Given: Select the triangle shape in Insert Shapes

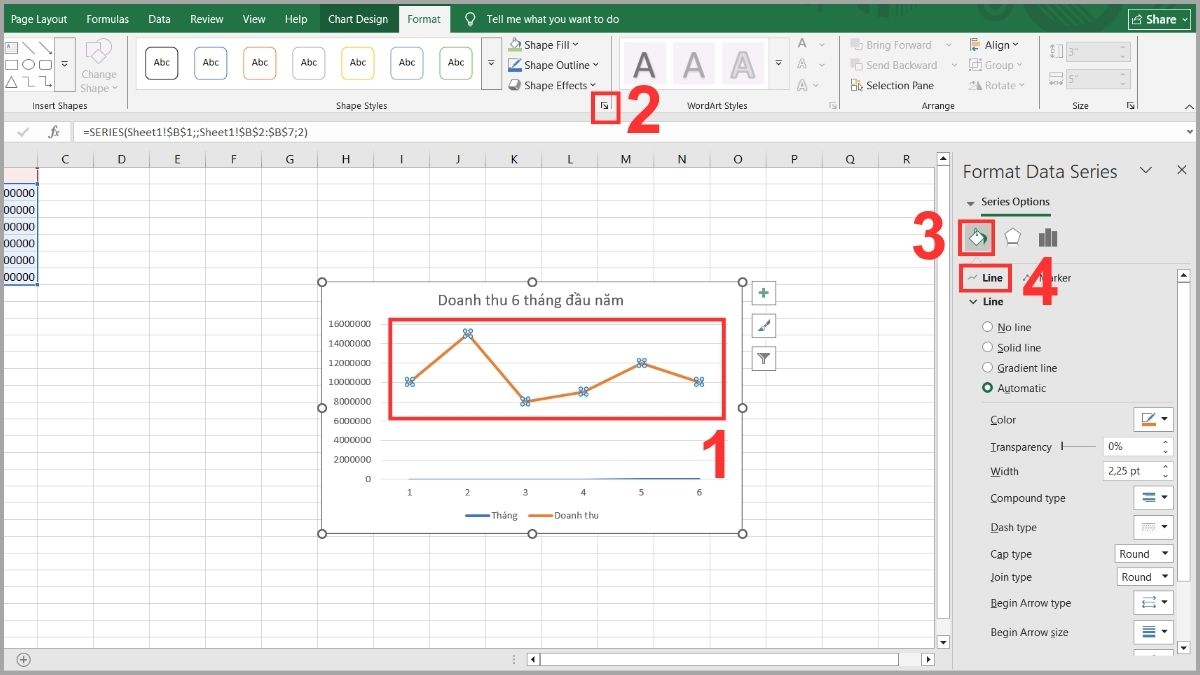Looking at the screenshot, I should [x=11, y=81].
